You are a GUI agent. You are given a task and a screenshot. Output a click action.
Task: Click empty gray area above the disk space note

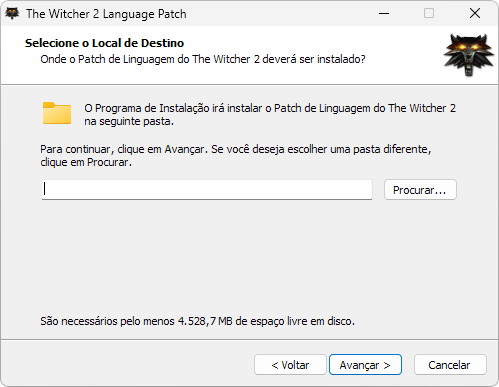pos(249,260)
